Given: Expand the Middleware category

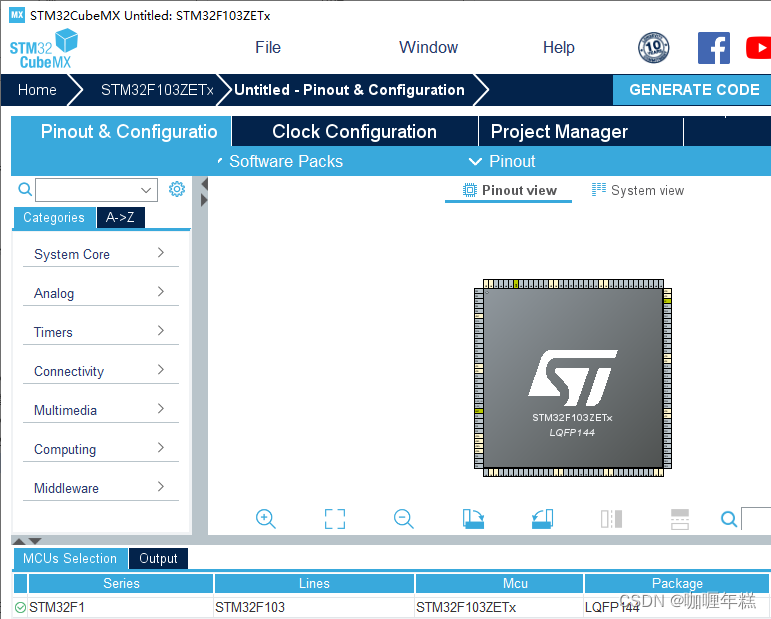Looking at the screenshot, I should pos(101,488).
